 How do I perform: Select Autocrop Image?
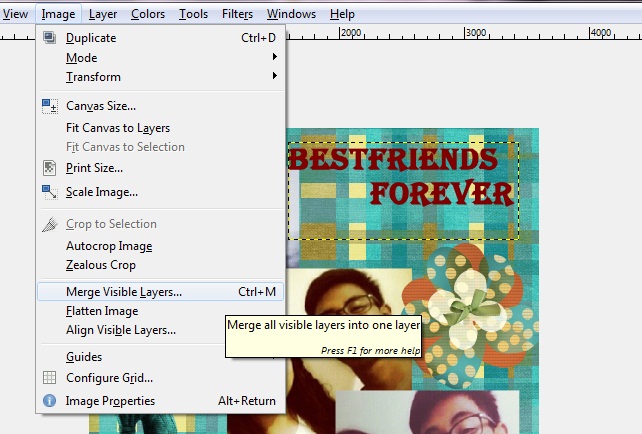(x=160, y=246)
